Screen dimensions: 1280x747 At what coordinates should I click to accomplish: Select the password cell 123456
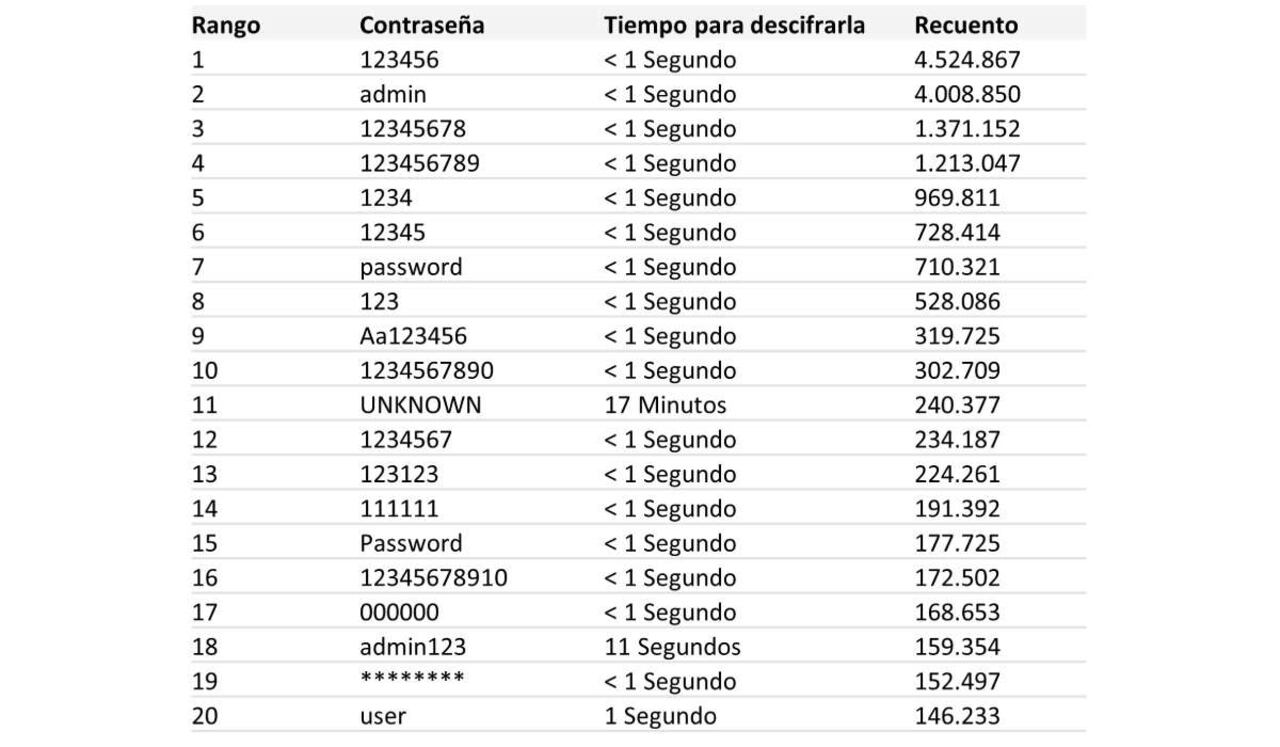[399, 60]
